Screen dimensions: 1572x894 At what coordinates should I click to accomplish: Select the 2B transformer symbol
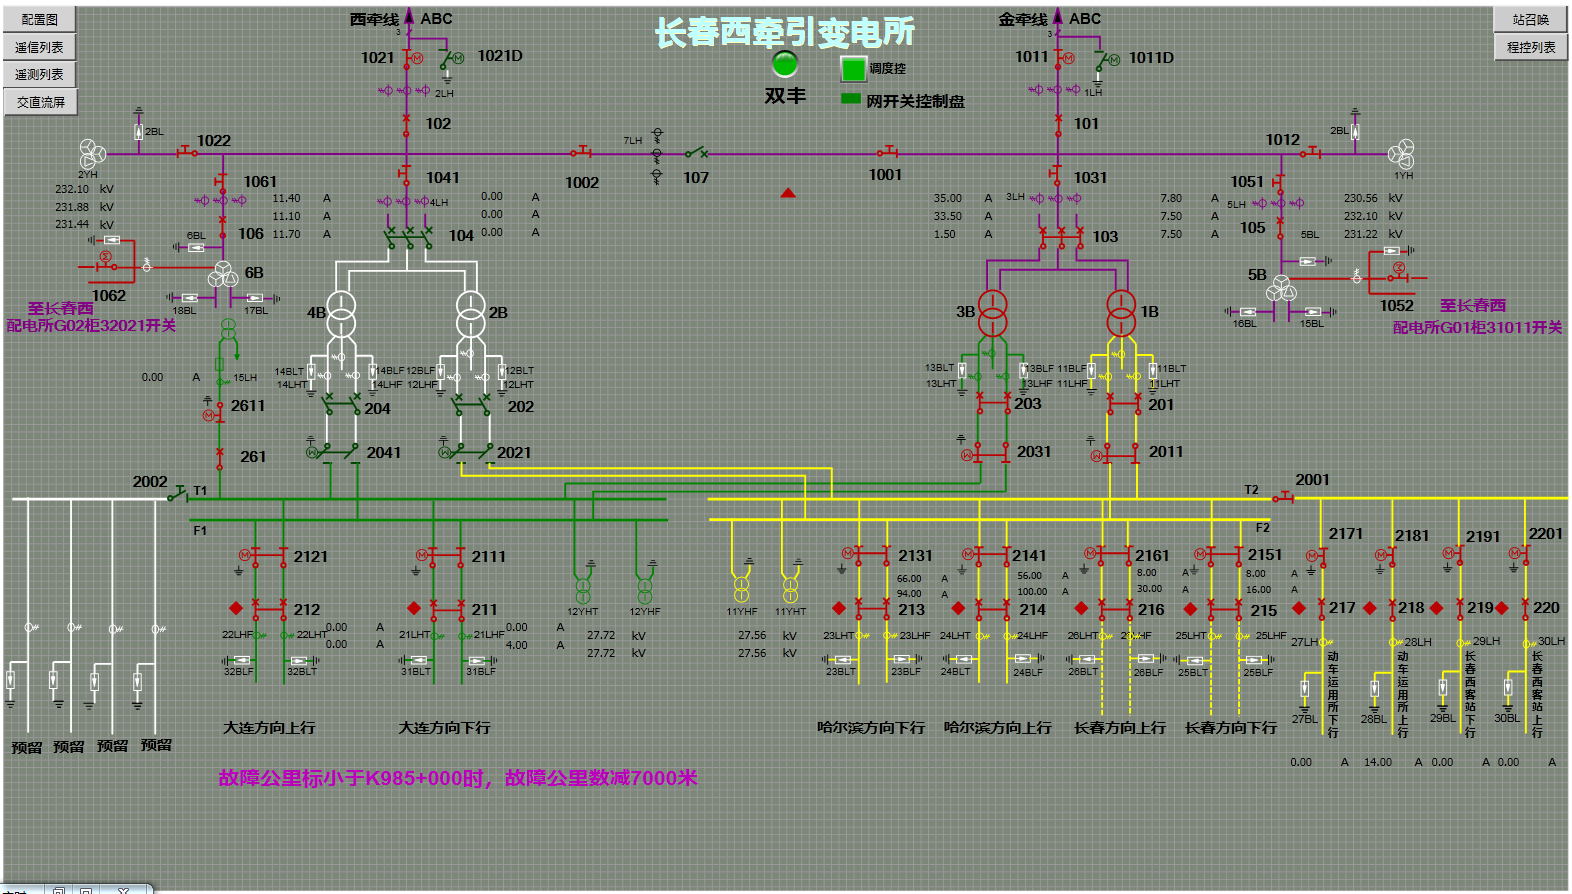click(x=470, y=314)
